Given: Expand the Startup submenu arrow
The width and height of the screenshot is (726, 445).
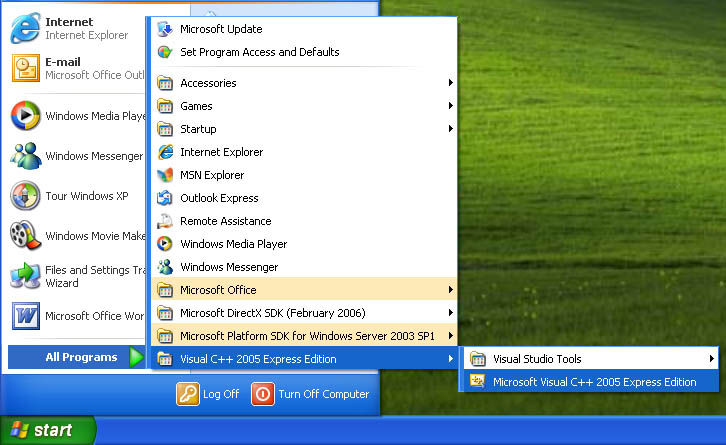Looking at the screenshot, I should 451,129.
